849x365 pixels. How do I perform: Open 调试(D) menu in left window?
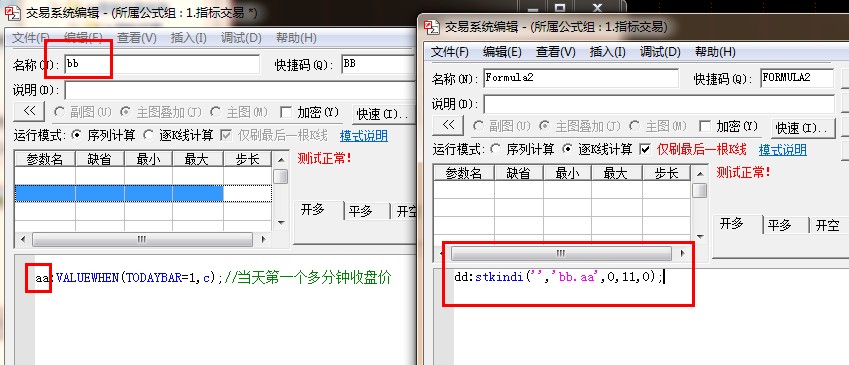[241, 38]
